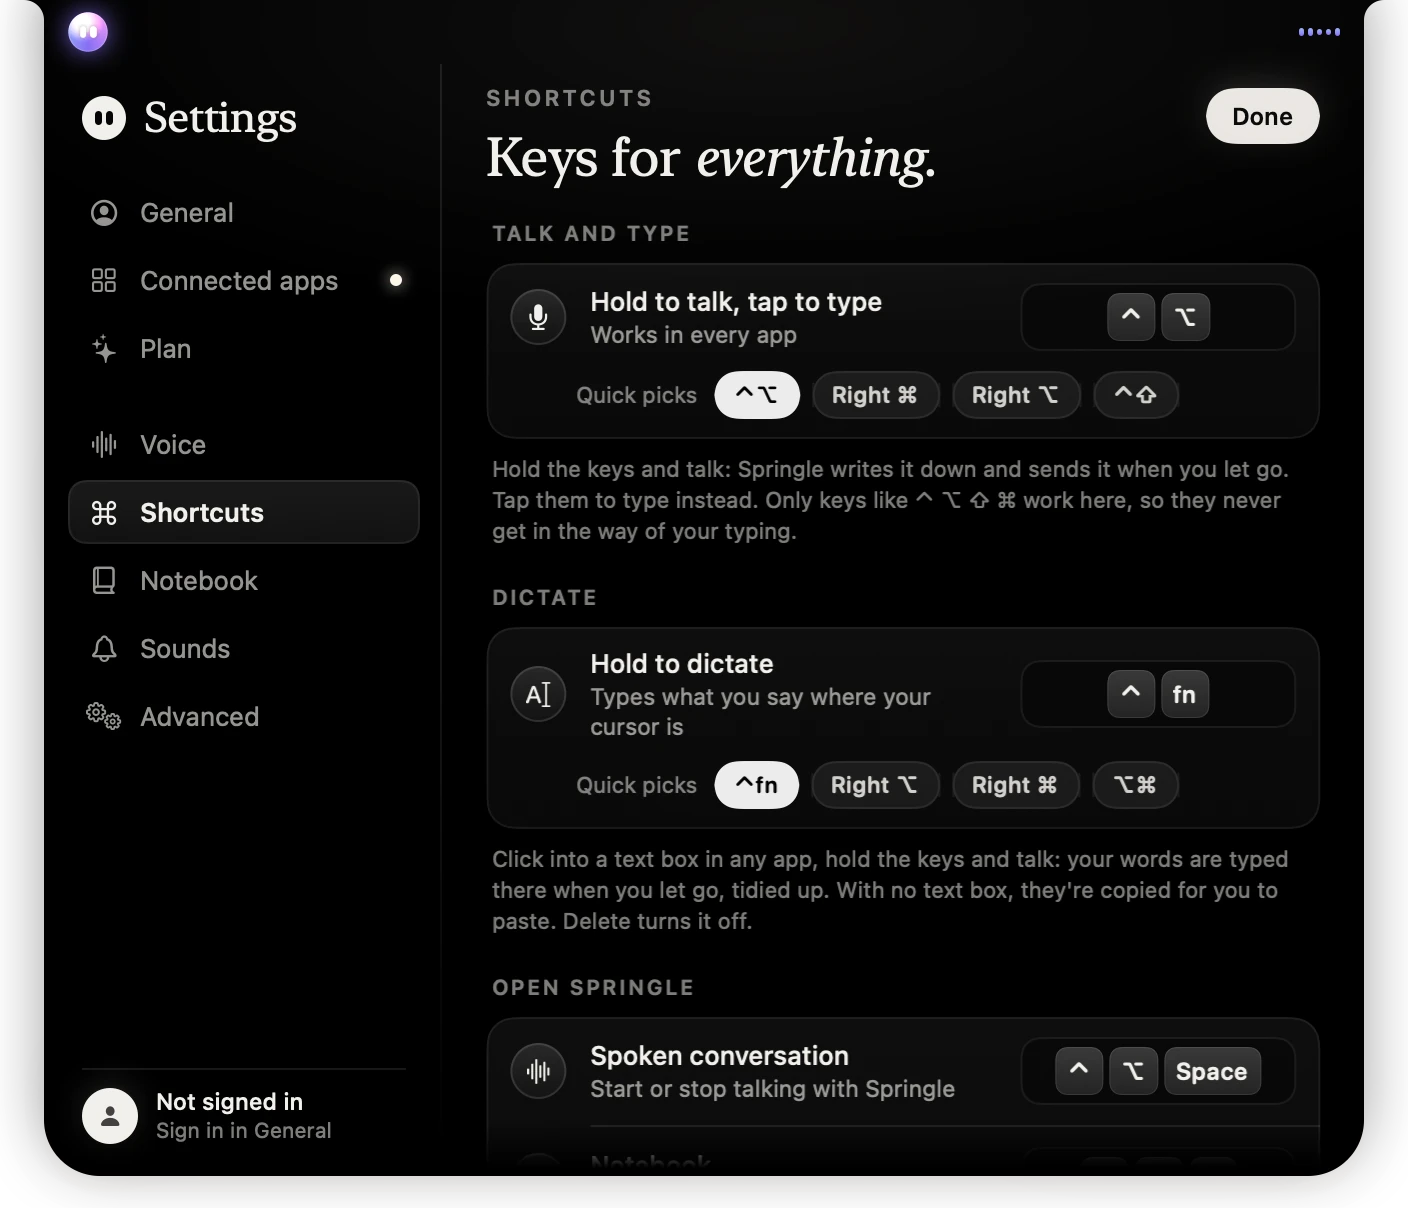
Task: Choose Right Command quick pick for Hold to talk
Action: 875,395
